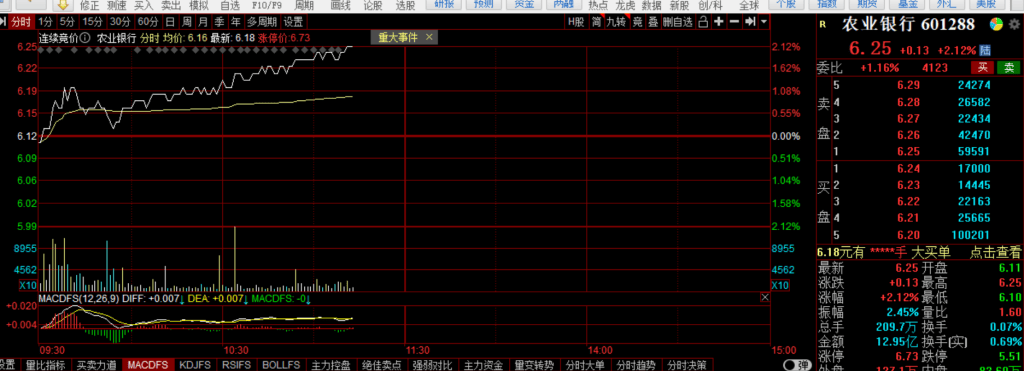
Task: Toggle the 简 simplified view button
Action: point(596,22)
